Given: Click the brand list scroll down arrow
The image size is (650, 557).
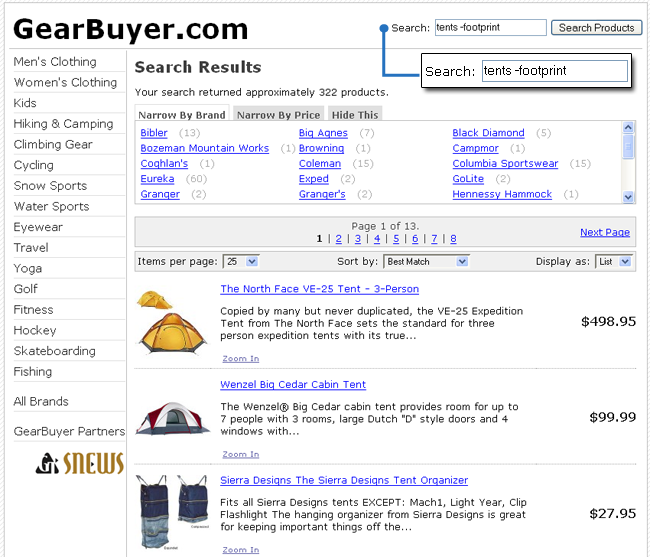Looking at the screenshot, I should [628, 197].
